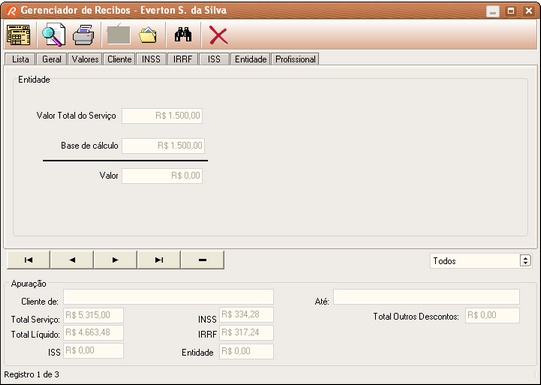
Task: Go to next record button
Action: [x=116, y=260]
